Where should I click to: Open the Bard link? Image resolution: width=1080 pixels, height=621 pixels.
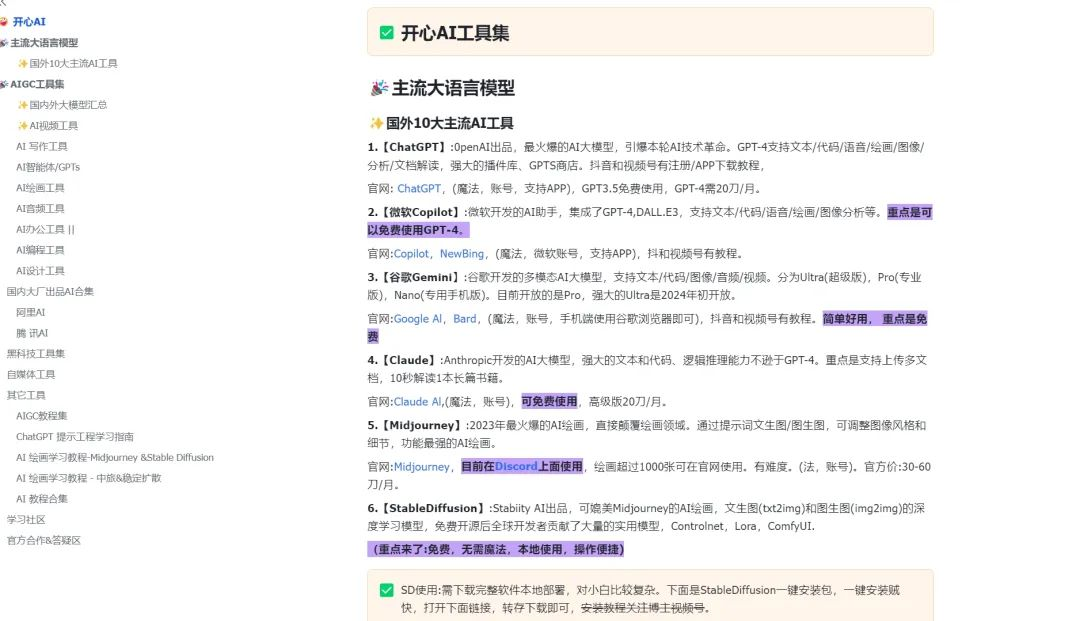click(464, 319)
